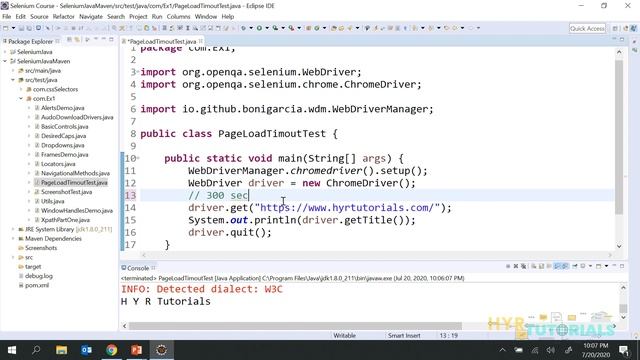Click Remove Launch icon in Console
This screenshot has width=640, height=360.
click(516, 266)
